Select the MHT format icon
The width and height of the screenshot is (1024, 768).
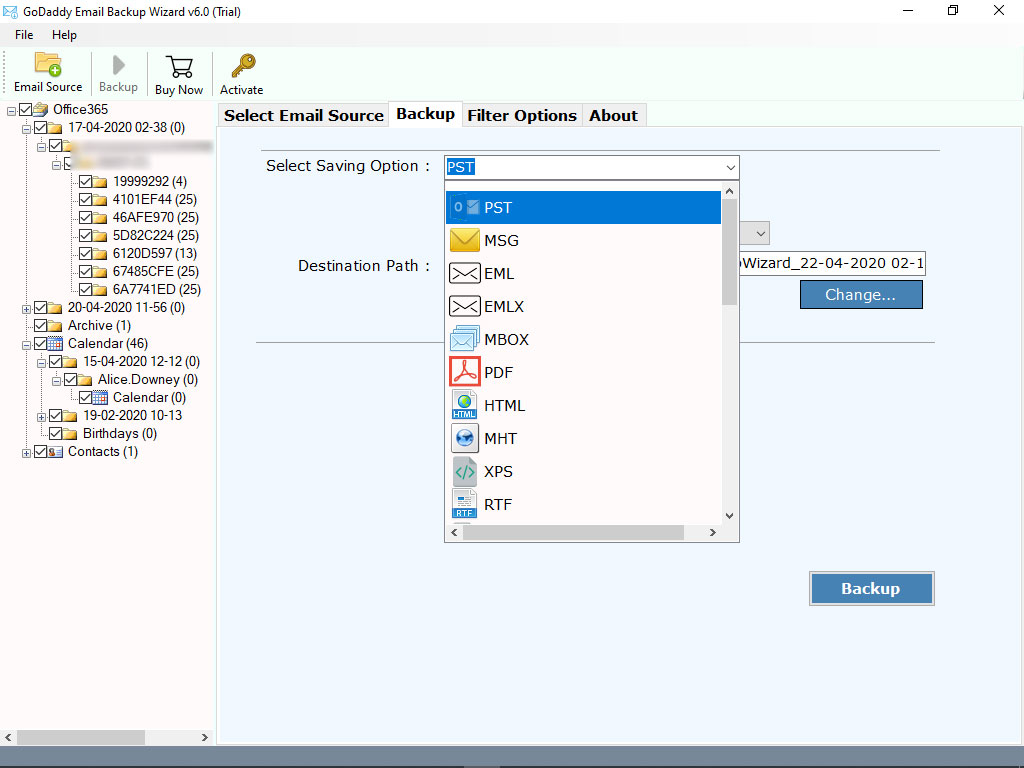click(465, 438)
